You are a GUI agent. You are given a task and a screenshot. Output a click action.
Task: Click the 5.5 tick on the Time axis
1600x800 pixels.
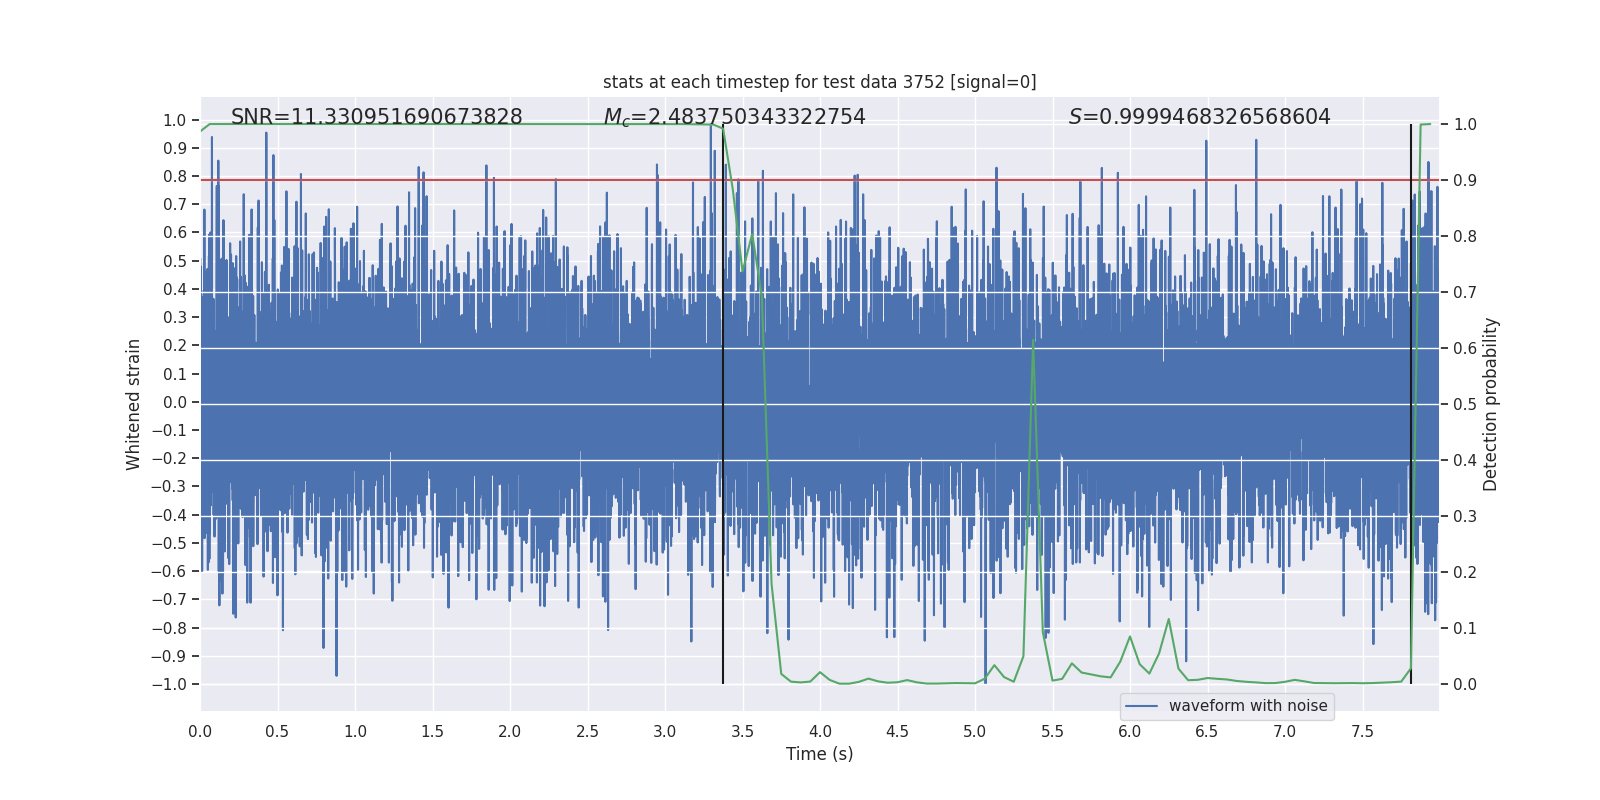1052,731
